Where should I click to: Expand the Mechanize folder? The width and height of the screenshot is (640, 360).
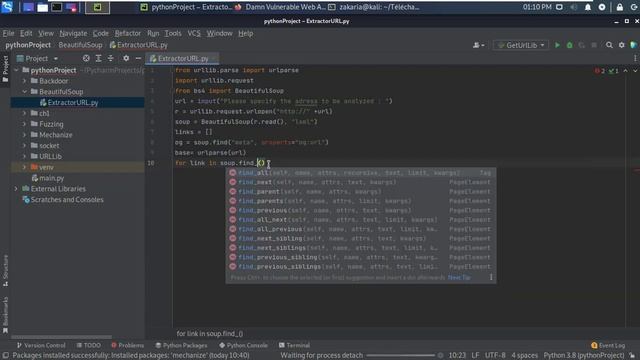click(x=24, y=135)
